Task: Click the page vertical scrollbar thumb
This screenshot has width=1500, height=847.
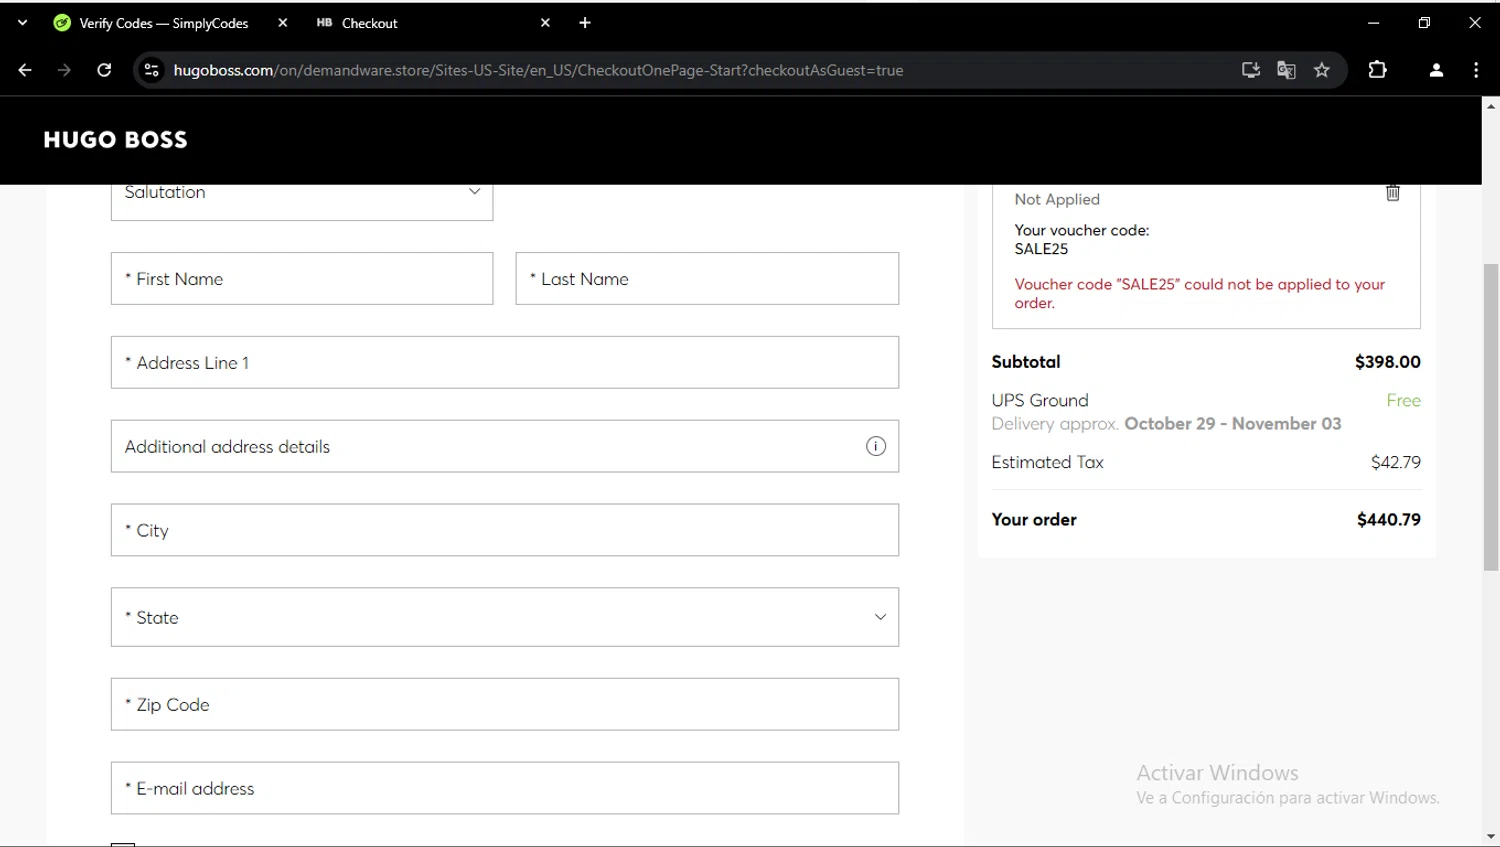Action: click(1491, 417)
